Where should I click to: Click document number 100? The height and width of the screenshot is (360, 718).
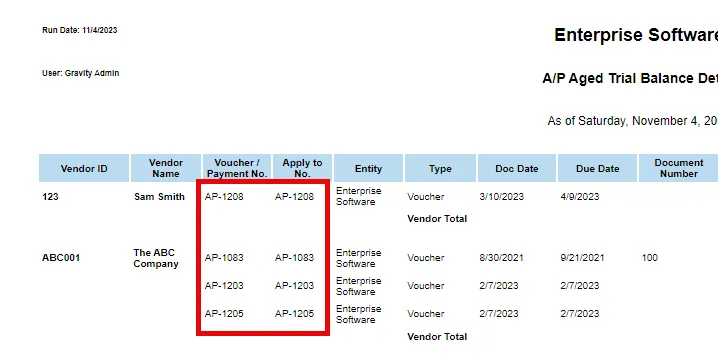pos(650,257)
